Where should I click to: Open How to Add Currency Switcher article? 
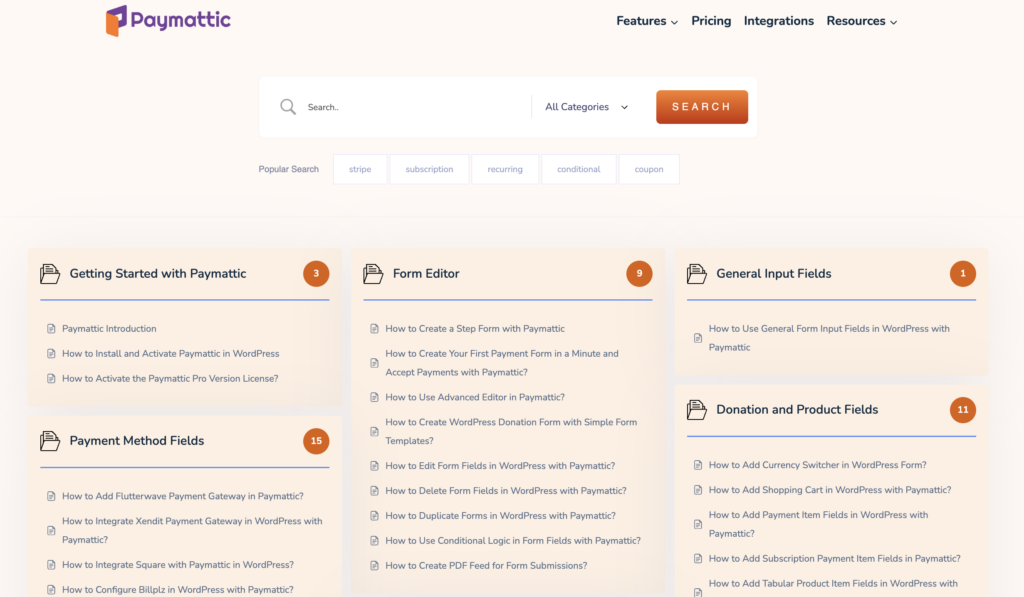817,465
